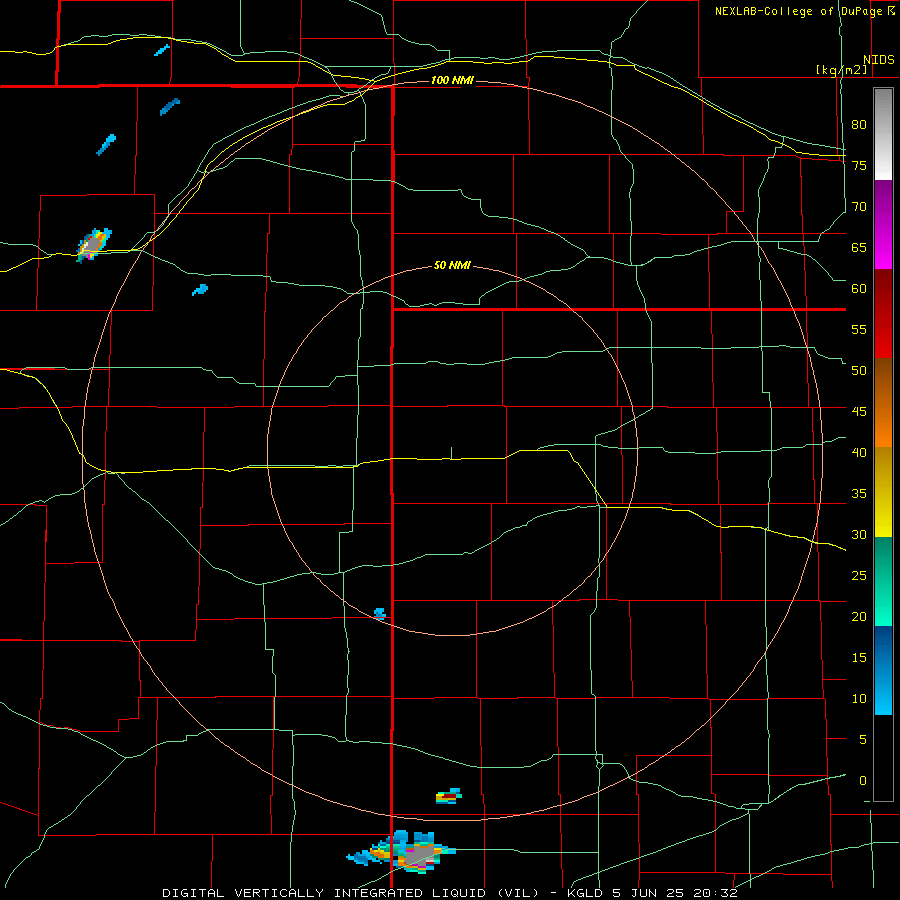900x900 pixels.
Task: Click the small multicolor cell just inside 100 NMI ring
Action: tap(449, 796)
